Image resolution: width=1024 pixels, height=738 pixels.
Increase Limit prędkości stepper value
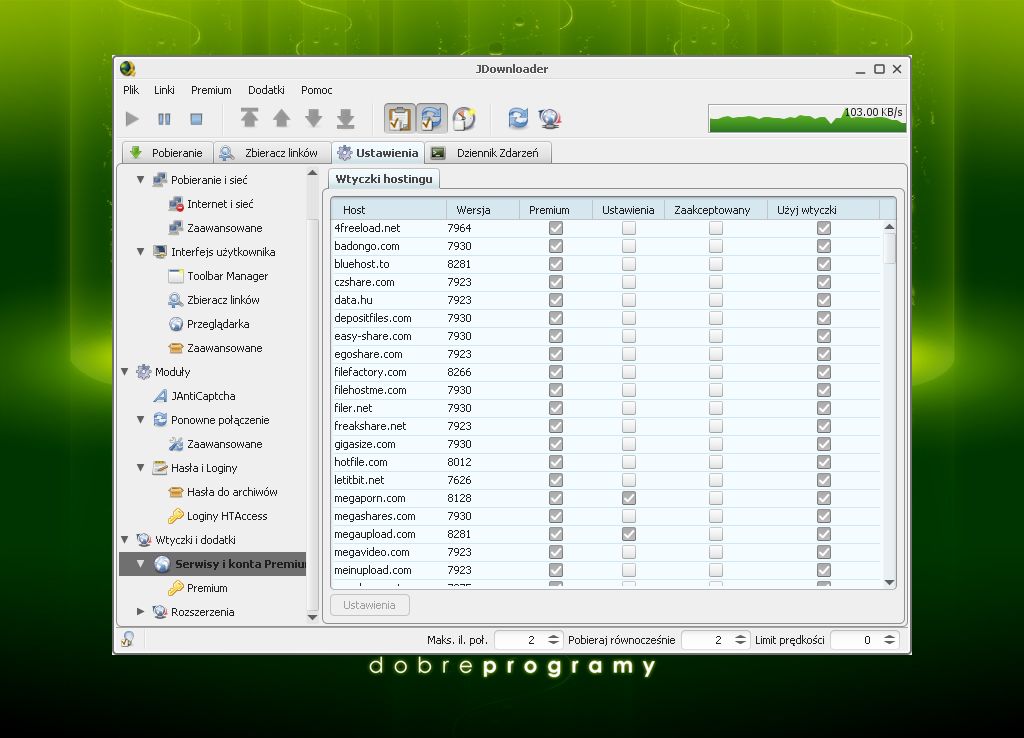(889, 636)
